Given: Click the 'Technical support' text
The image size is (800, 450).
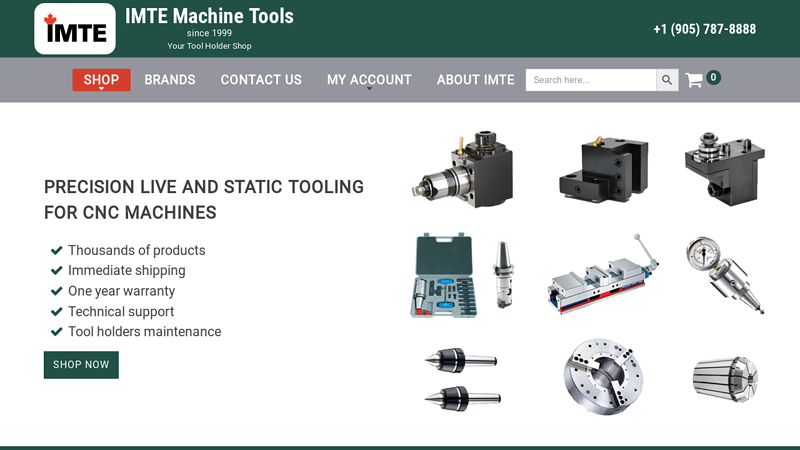Looking at the screenshot, I should pos(121,311).
